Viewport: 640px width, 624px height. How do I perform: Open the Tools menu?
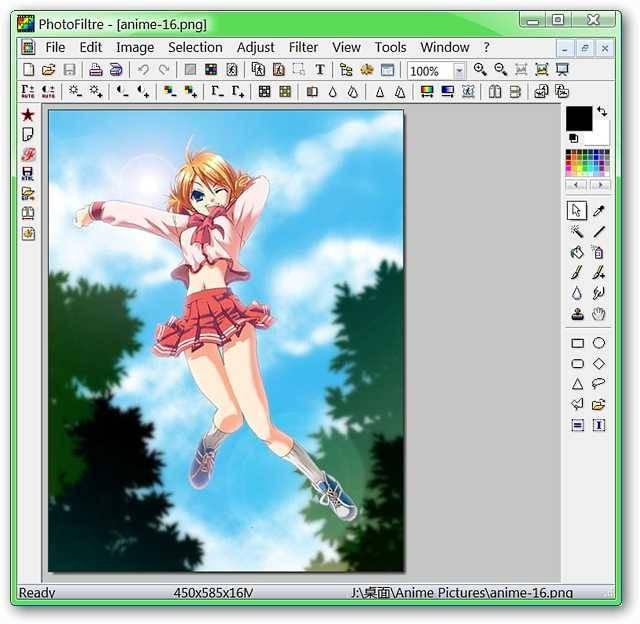pyautogui.click(x=391, y=47)
